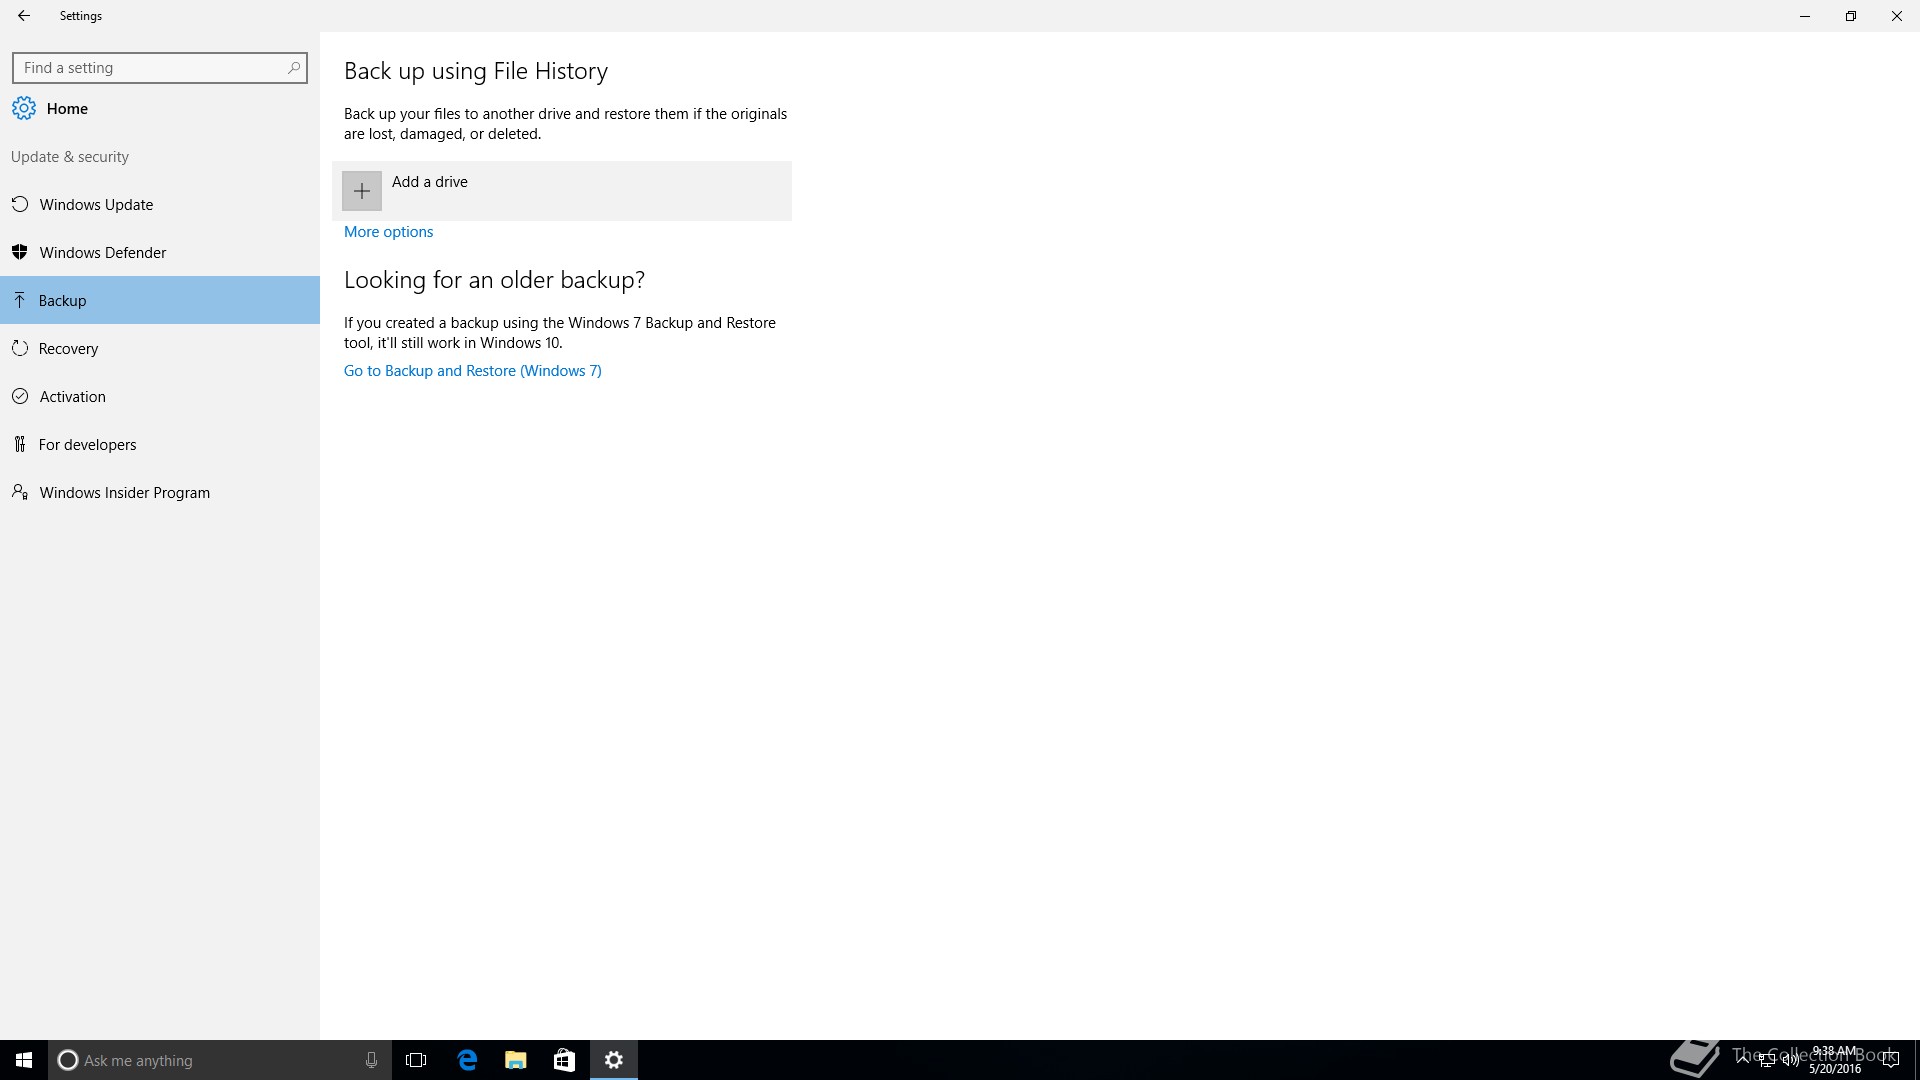Click the back arrow in Settings
This screenshot has height=1080, width=1920.
(x=24, y=16)
